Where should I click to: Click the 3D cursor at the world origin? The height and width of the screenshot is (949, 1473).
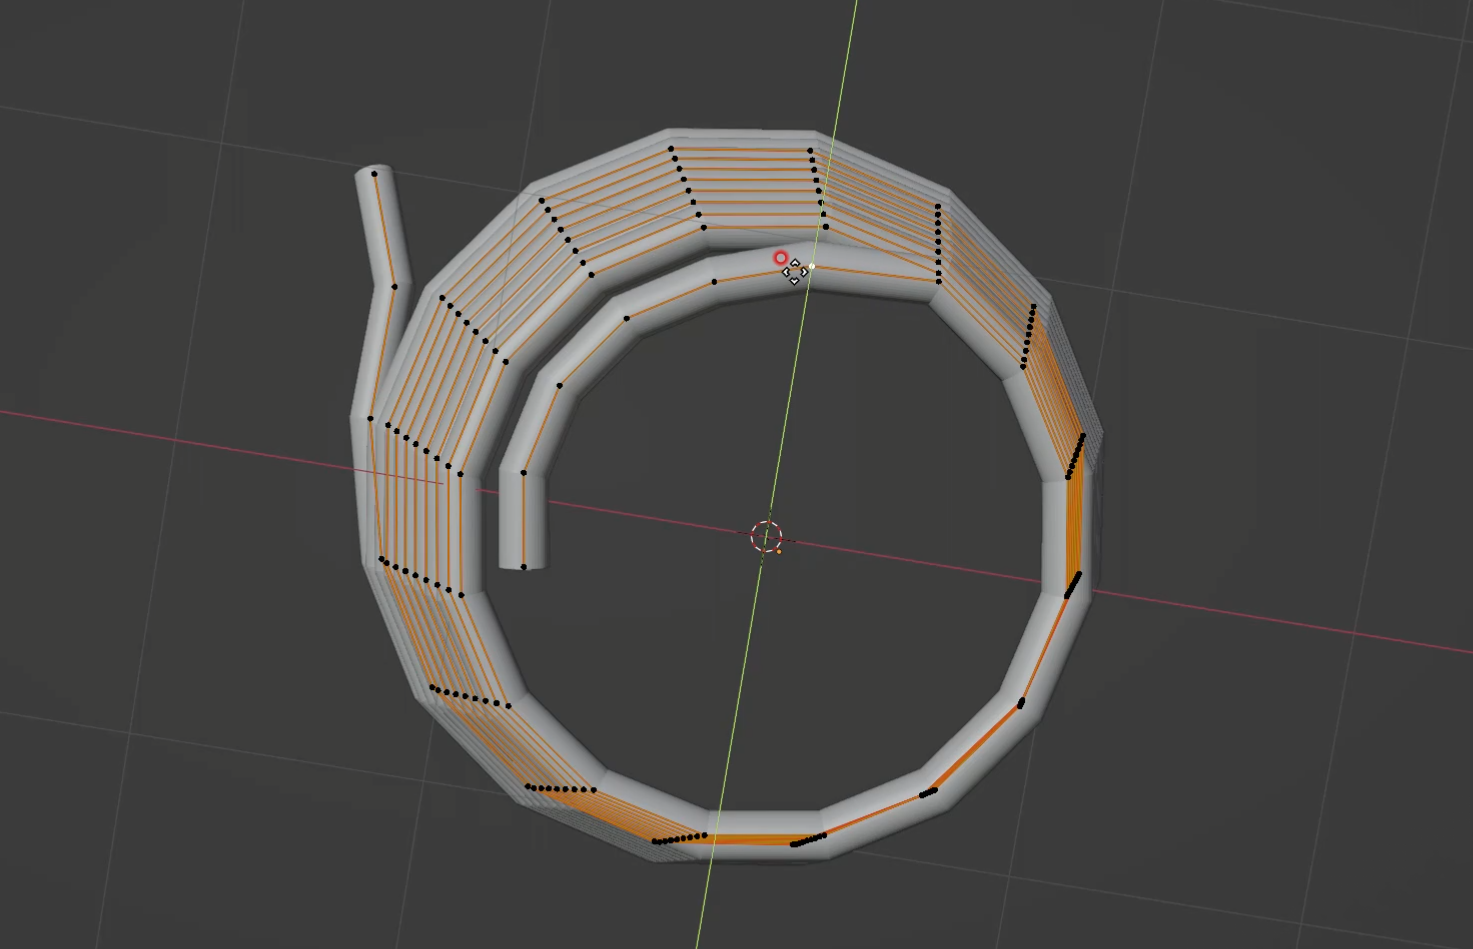tap(767, 536)
